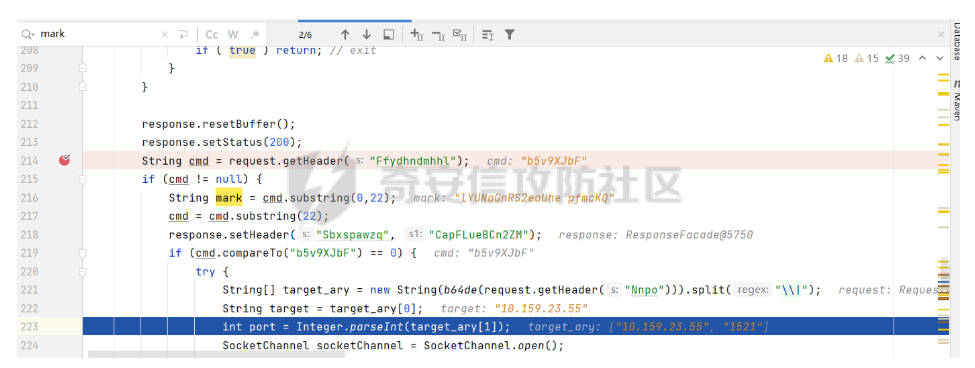The width and height of the screenshot is (975, 368).
Task: Toggle breakpoint on line 214
Action: (x=65, y=161)
